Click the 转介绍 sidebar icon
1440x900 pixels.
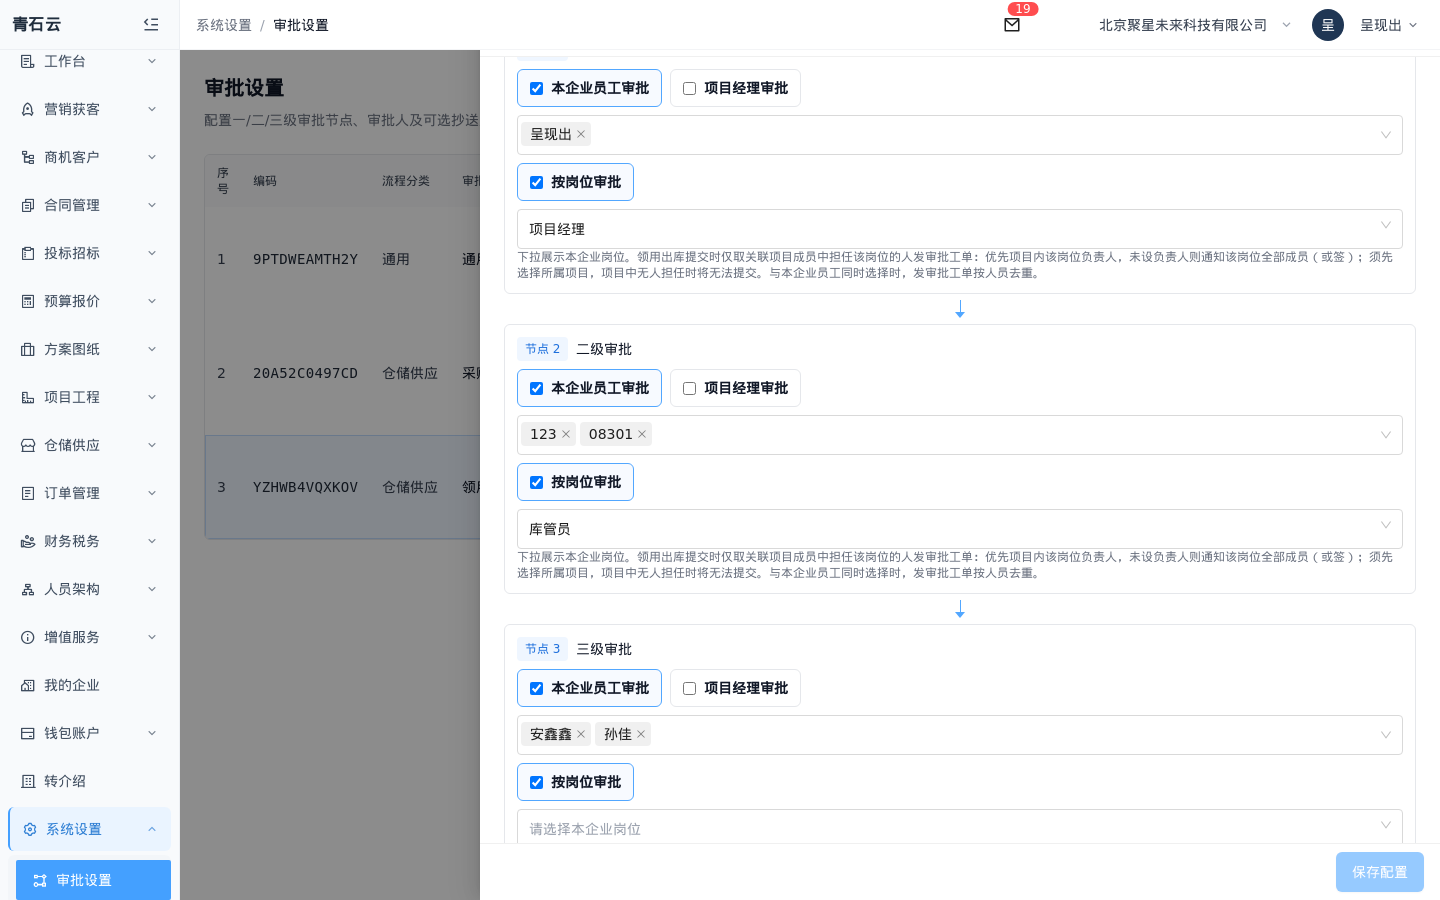(x=28, y=781)
